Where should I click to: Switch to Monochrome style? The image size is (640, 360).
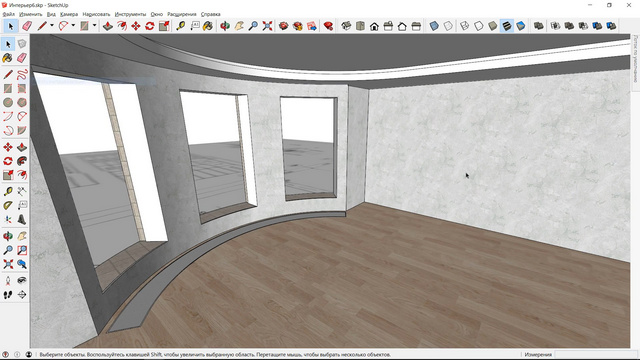click(x=520, y=26)
